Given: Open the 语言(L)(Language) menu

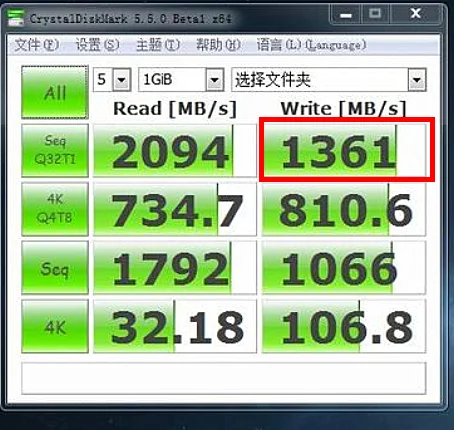Looking at the screenshot, I should [312, 45].
